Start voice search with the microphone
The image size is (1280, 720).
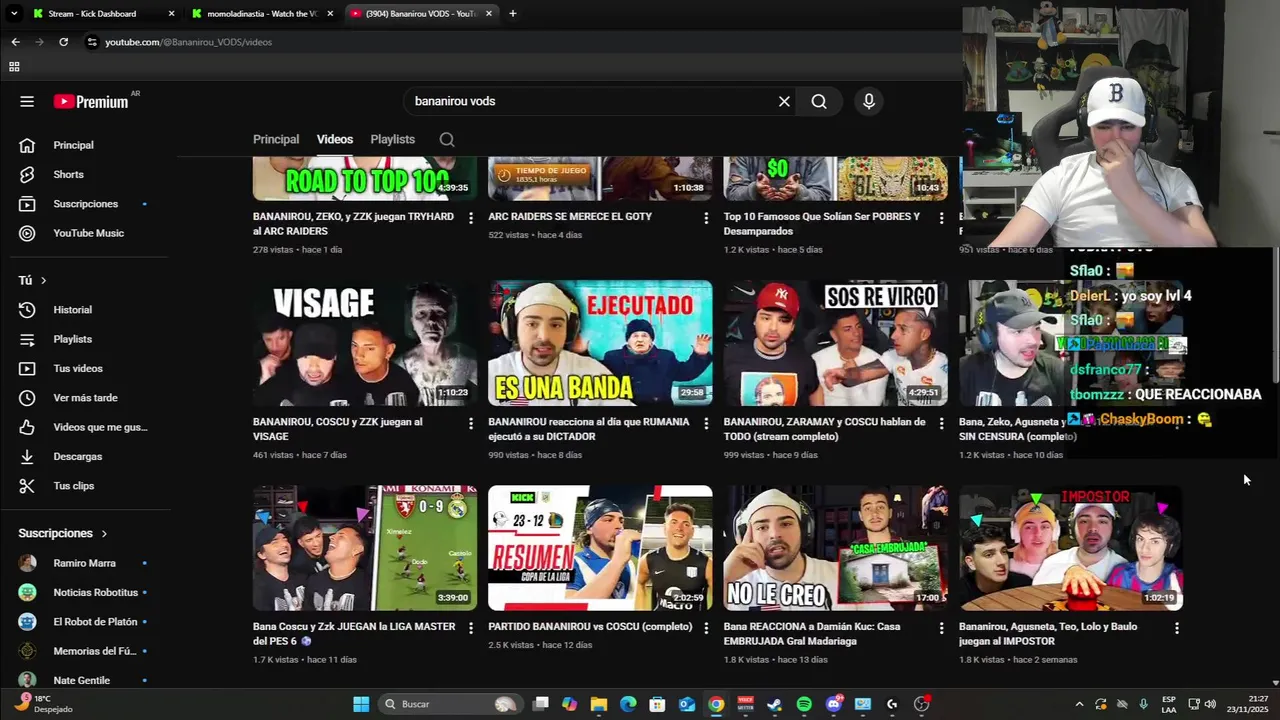(869, 101)
